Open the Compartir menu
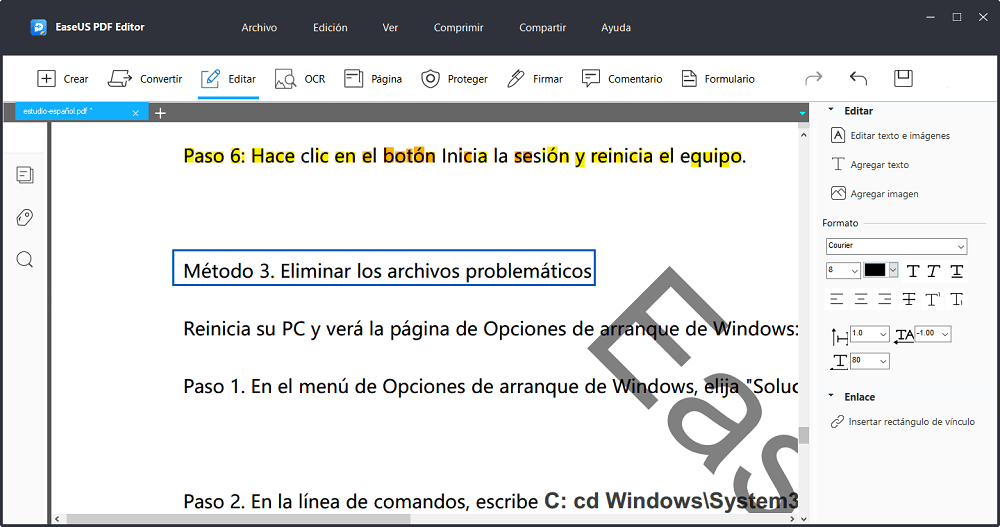Viewport: 1000px width, 527px height. 542,27
